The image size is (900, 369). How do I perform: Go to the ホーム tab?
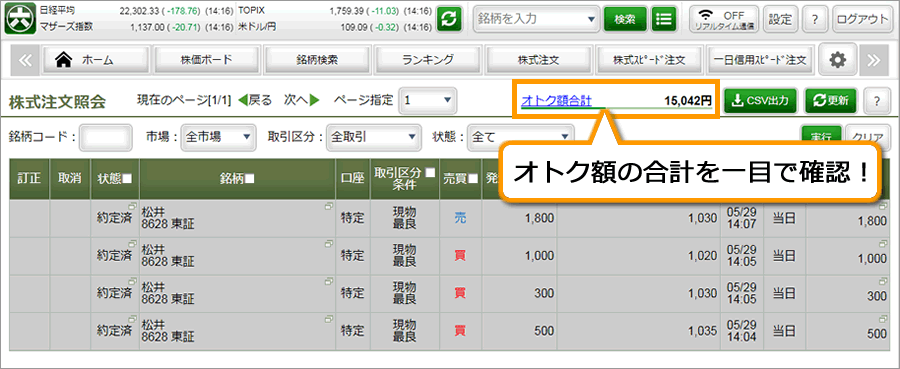(x=96, y=59)
